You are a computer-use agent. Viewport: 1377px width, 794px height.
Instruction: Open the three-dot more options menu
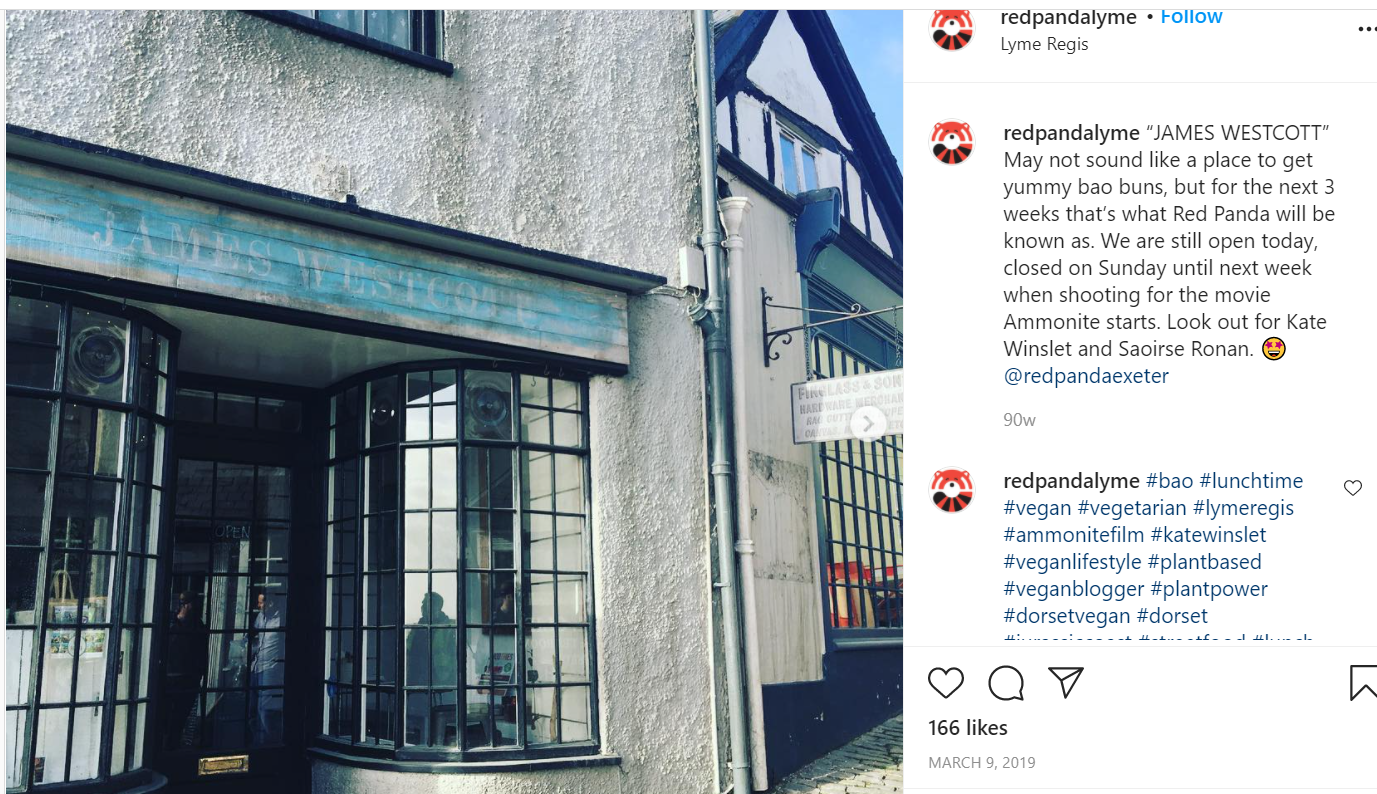[1366, 30]
